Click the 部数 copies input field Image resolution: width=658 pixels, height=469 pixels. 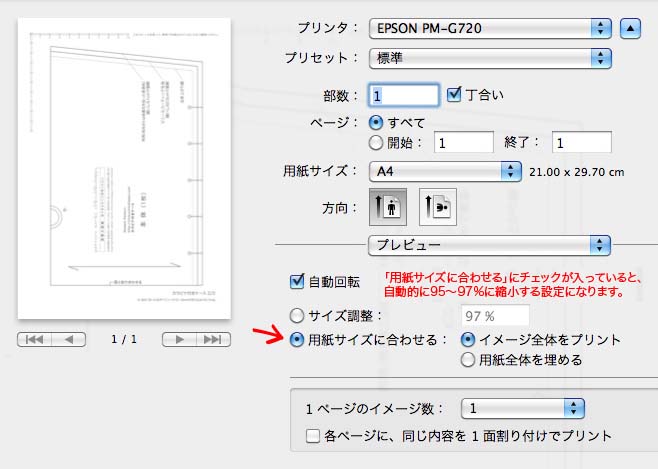(404, 95)
